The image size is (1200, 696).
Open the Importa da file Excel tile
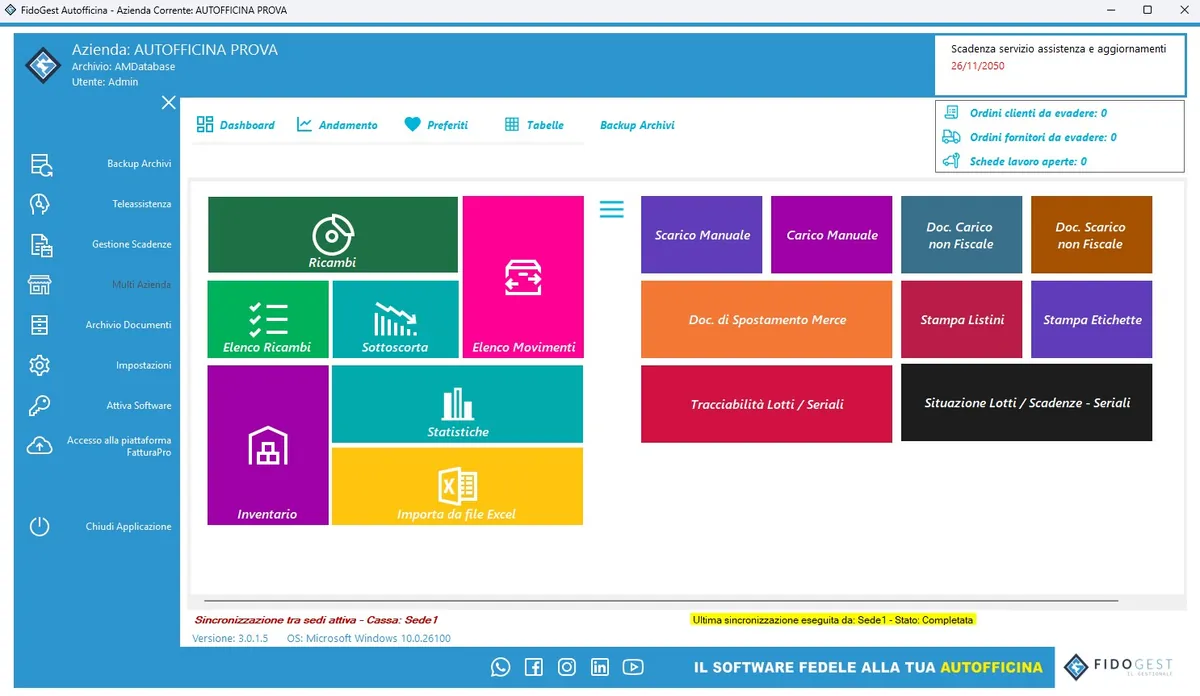(458, 486)
